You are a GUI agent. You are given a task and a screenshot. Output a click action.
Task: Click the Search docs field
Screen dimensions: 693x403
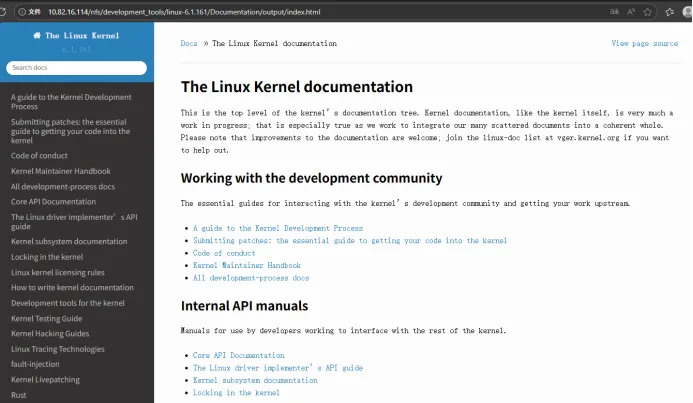pyautogui.click(x=76, y=68)
